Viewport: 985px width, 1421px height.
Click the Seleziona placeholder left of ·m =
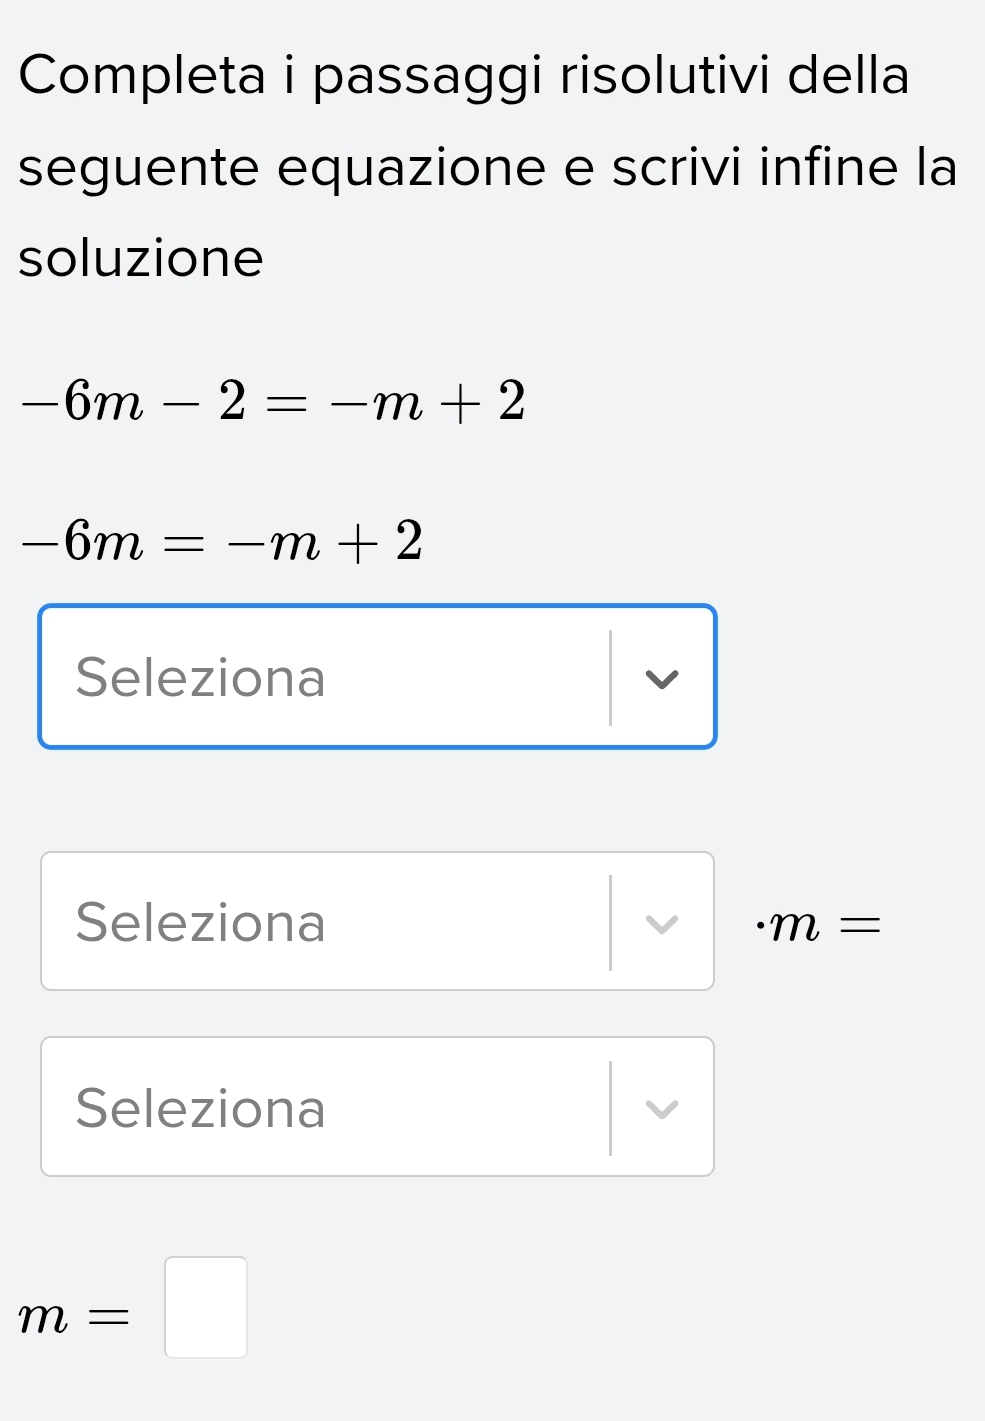click(201, 922)
